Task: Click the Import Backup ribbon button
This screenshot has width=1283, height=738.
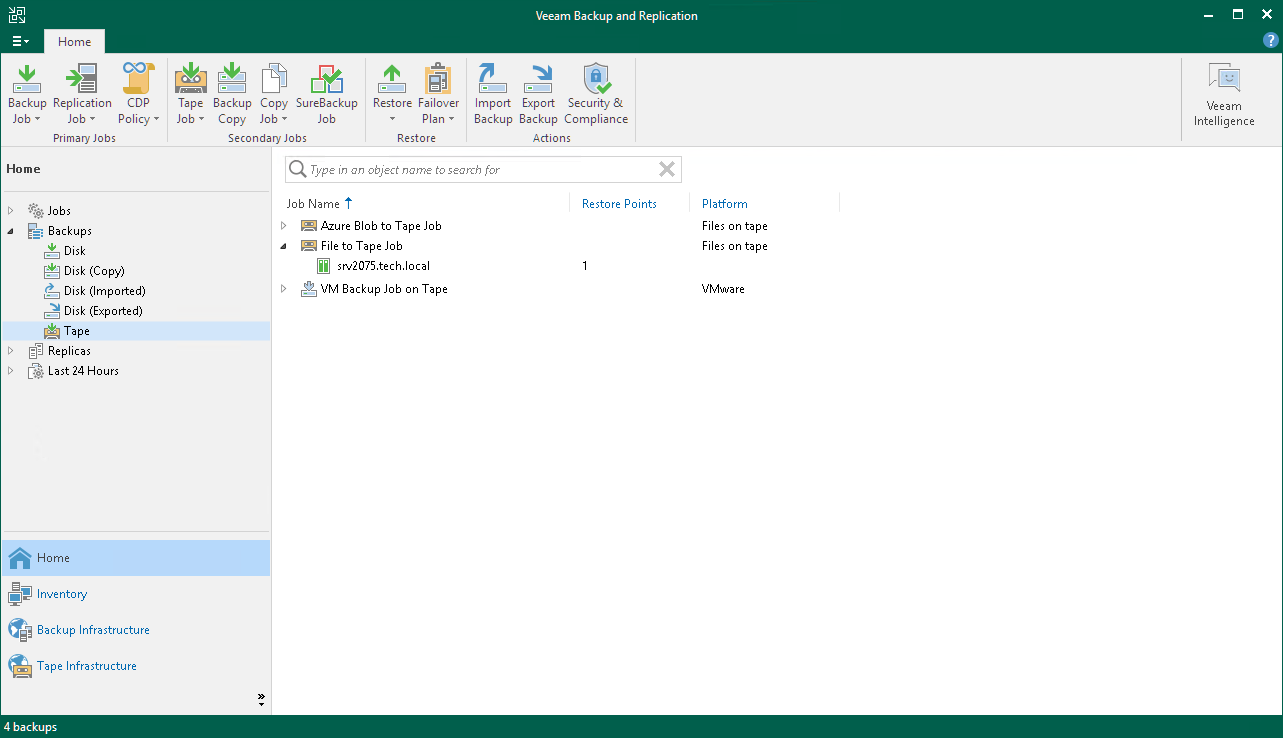Action: (493, 94)
